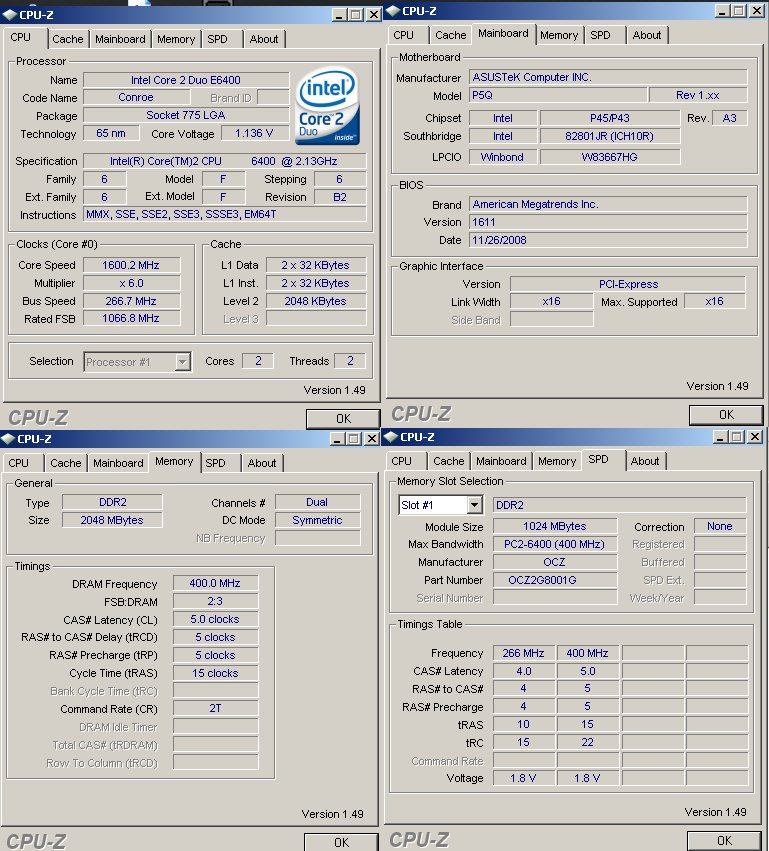Click CPU-Z title bar icon in top-left window
The width and height of the screenshot is (769, 851).
coord(10,15)
